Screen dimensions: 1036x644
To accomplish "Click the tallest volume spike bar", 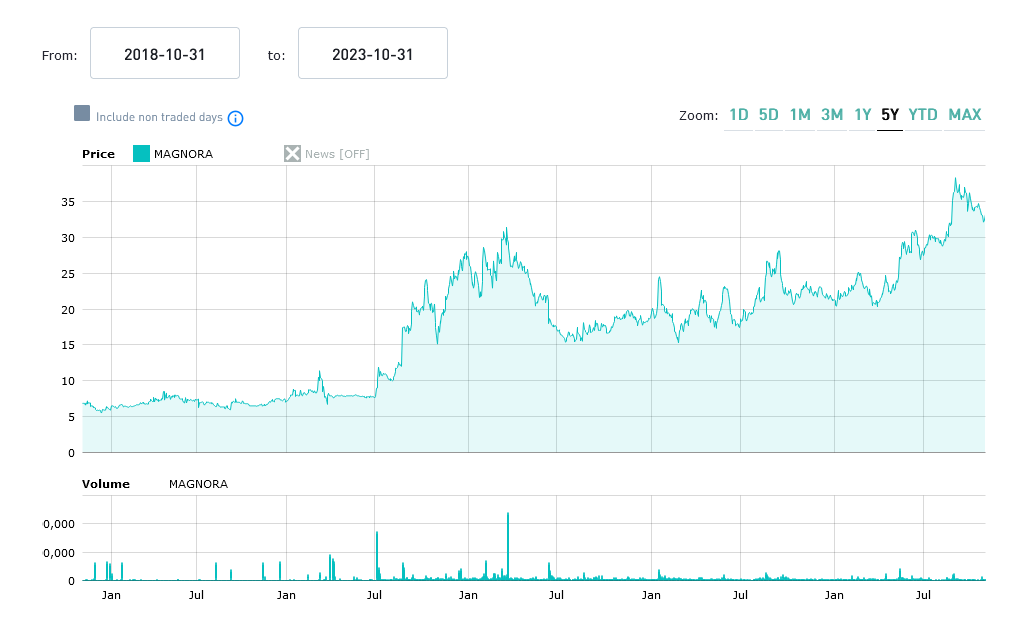I will (x=508, y=547).
